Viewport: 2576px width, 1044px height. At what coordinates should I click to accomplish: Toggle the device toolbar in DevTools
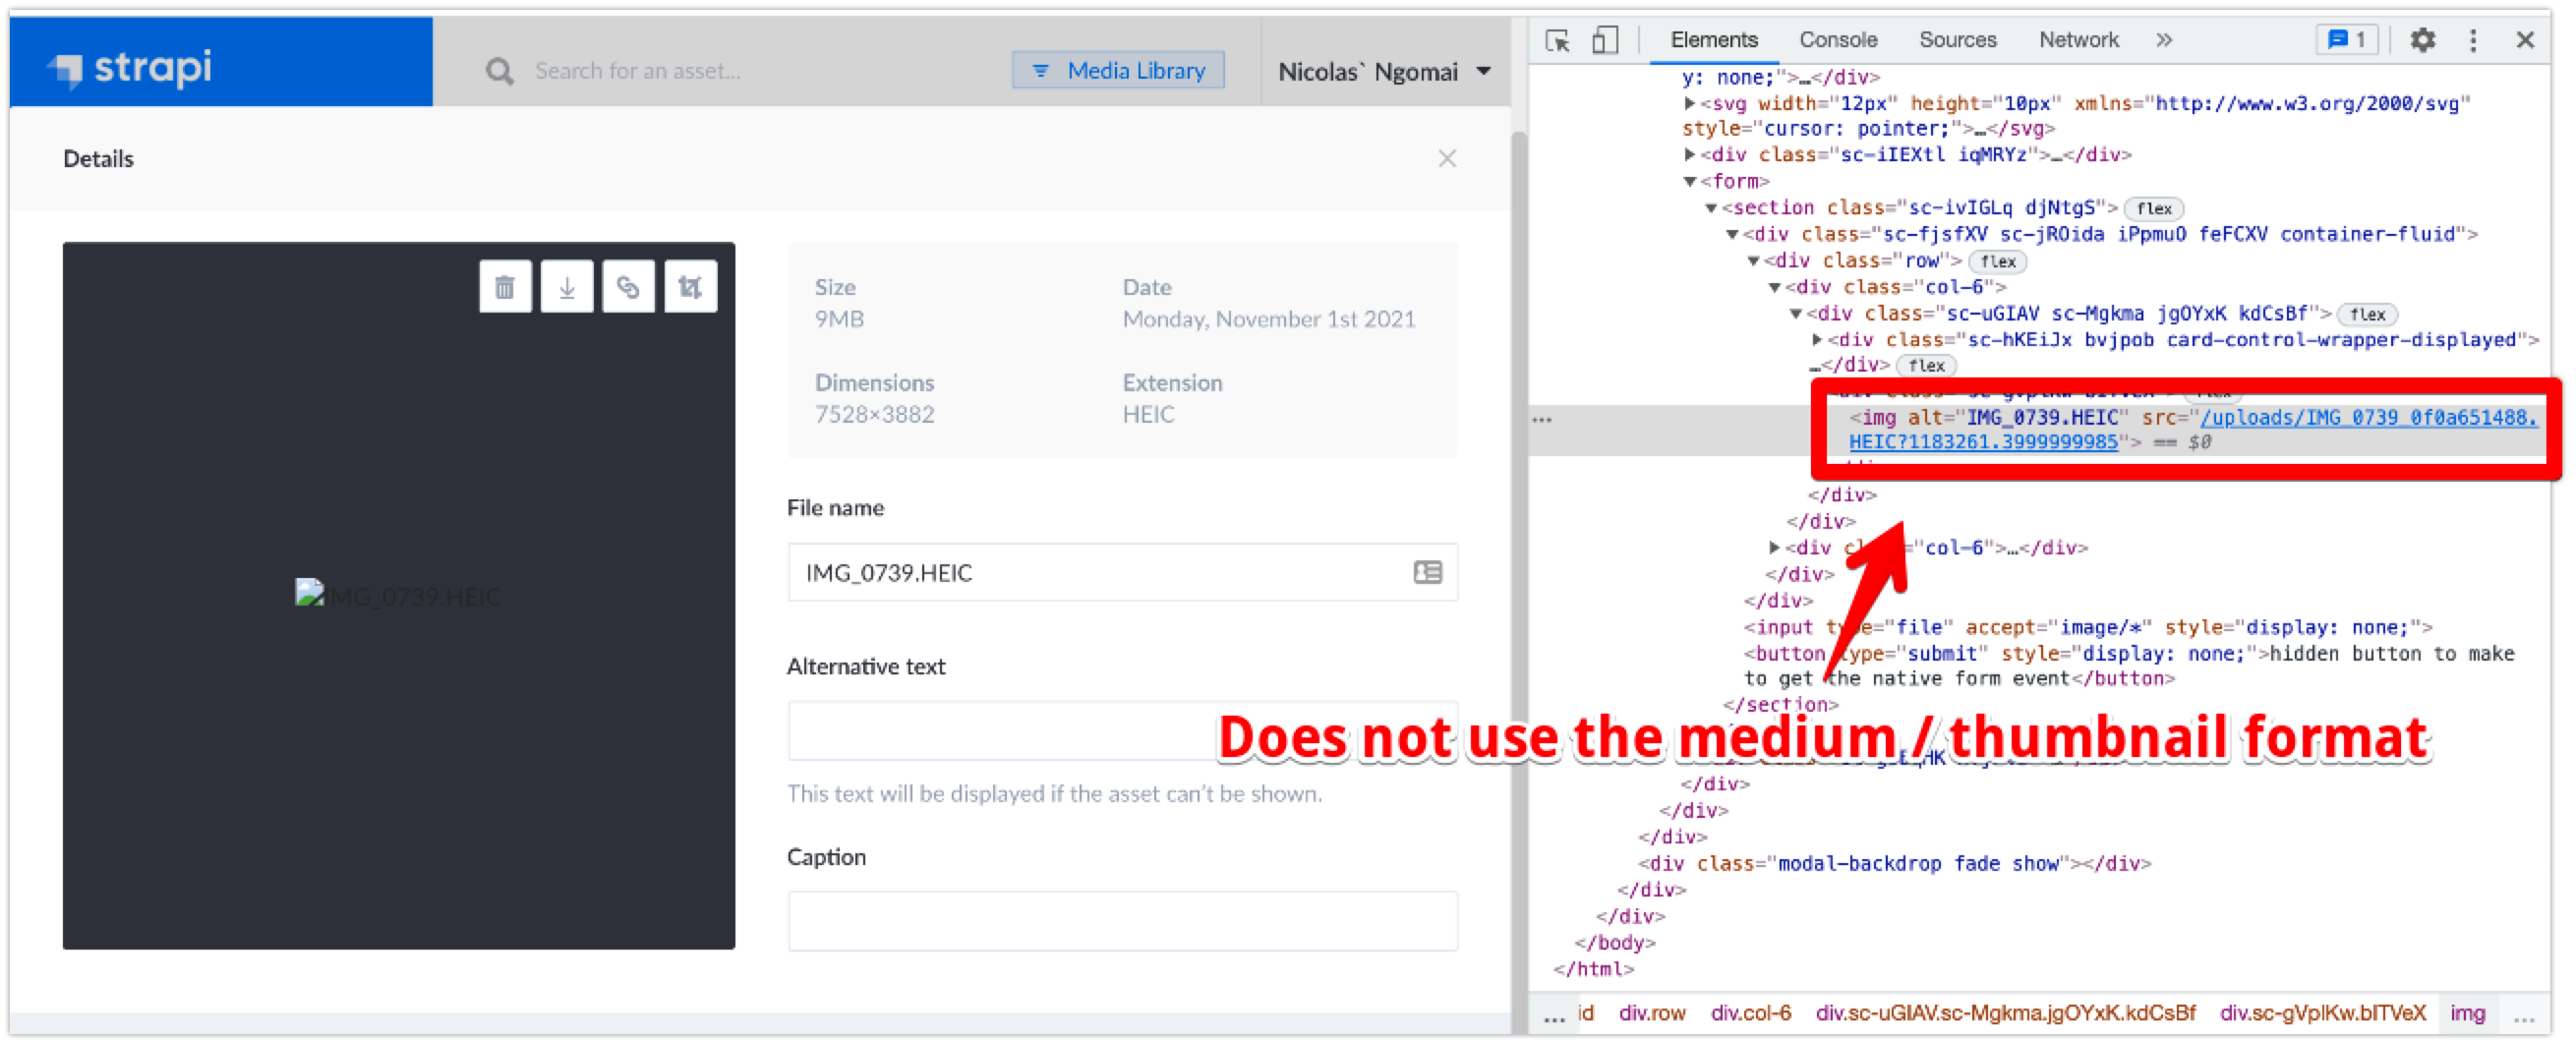pos(1606,40)
